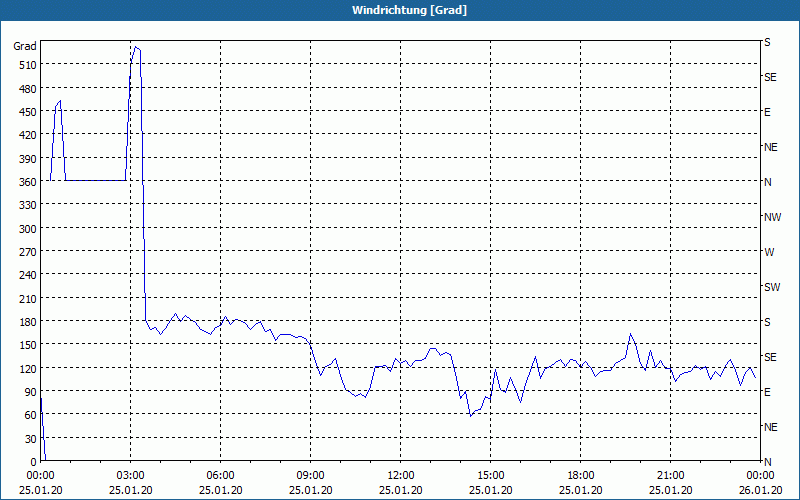The width and height of the screenshot is (800, 500).
Task: Click the 510 value on the degree axis
Action: 28,65
